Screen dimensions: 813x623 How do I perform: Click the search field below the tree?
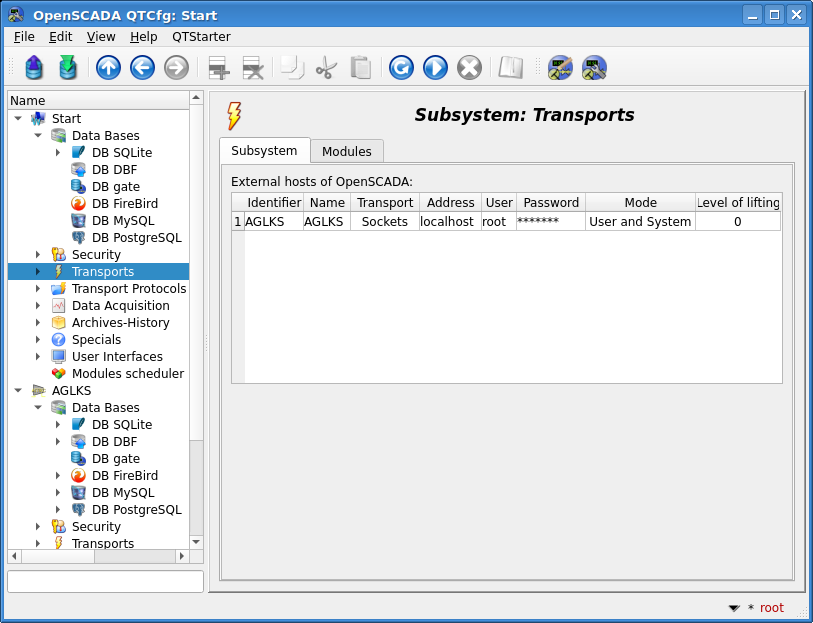pos(105,581)
